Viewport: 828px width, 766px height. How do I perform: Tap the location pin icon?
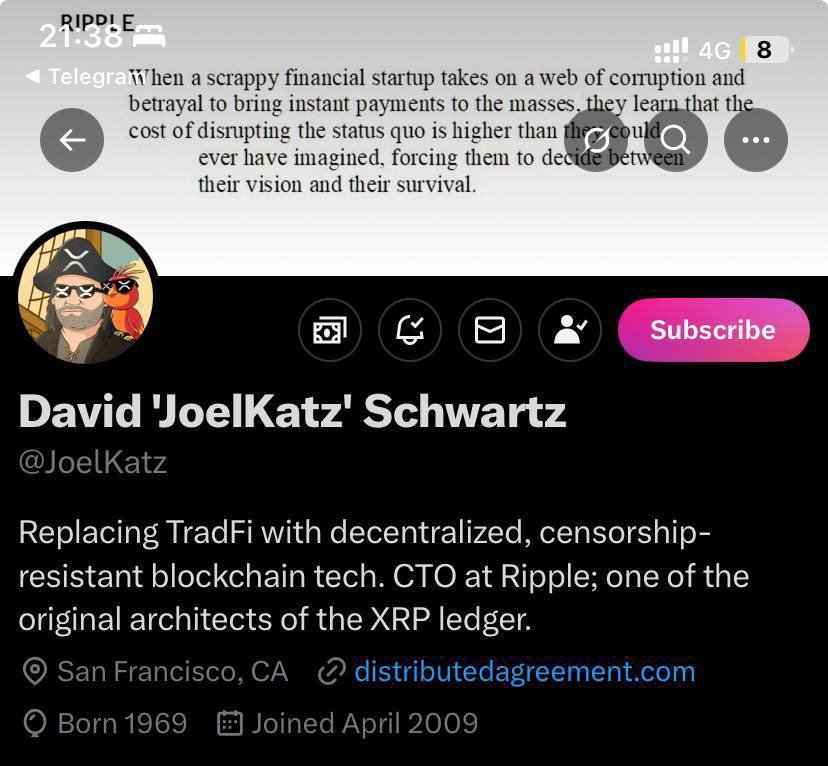[x=34, y=671]
